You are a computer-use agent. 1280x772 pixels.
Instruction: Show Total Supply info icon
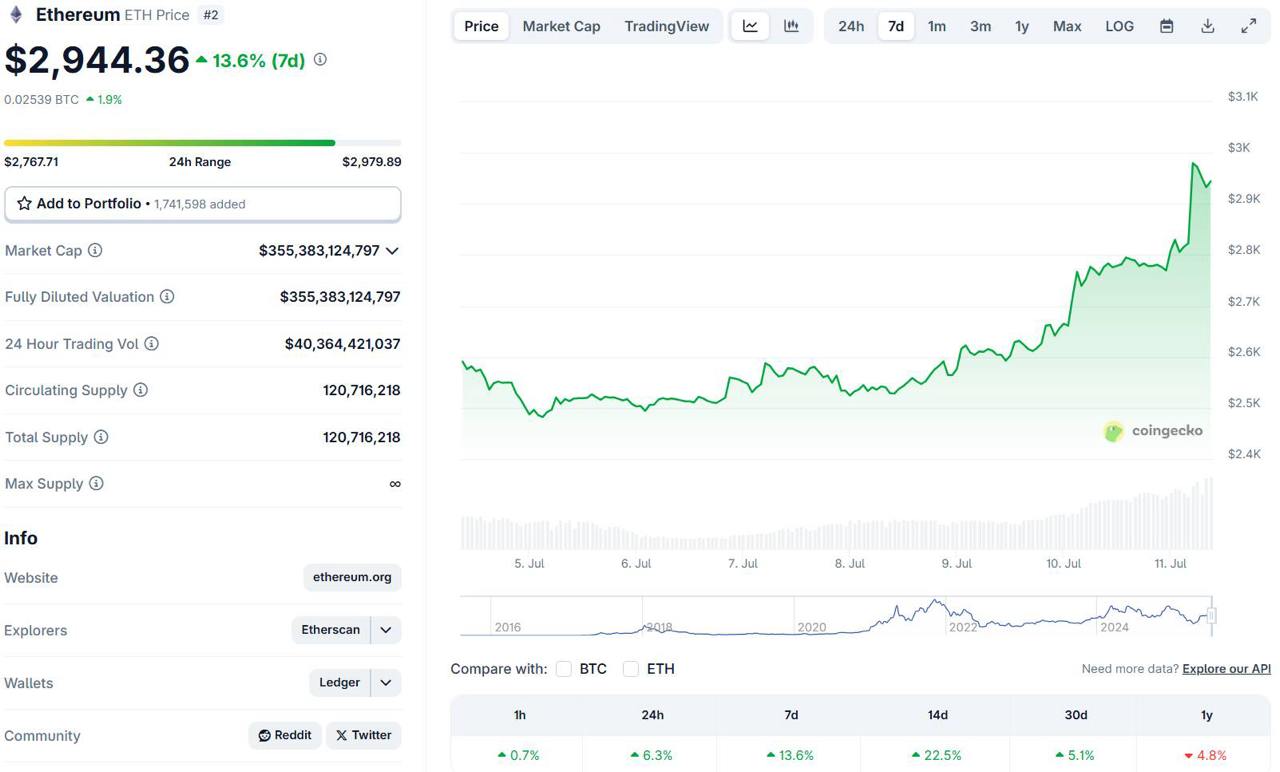101,437
